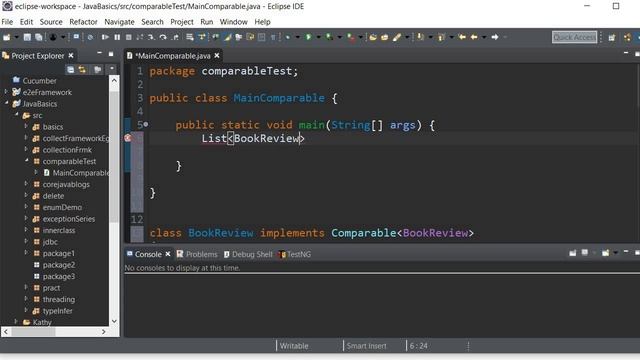Screen dimensions: 640x360
Task: Switch to the Problems tab
Action: point(197,254)
